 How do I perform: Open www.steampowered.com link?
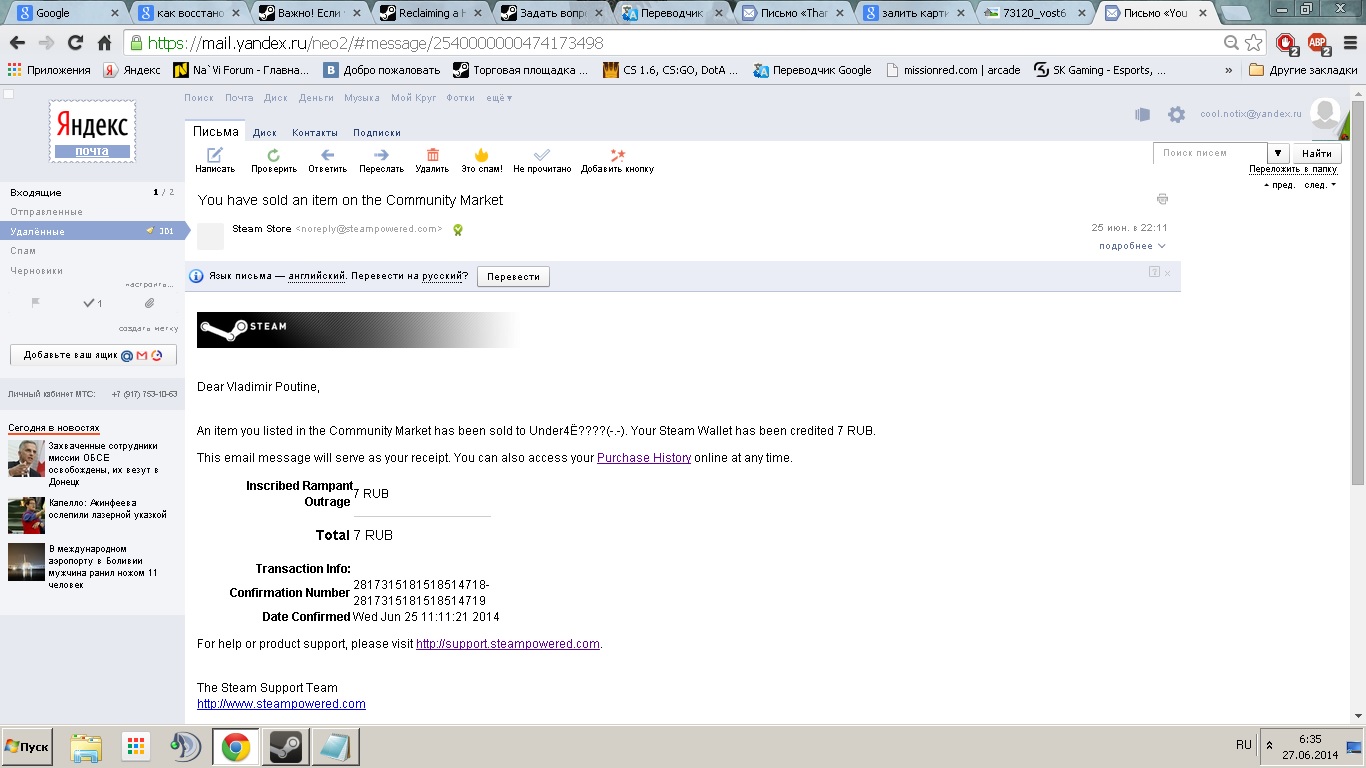[x=281, y=704]
